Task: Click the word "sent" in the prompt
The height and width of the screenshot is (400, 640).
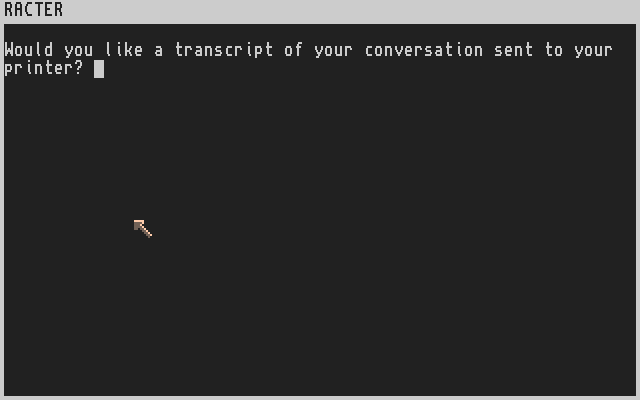Action: (x=513, y=50)
